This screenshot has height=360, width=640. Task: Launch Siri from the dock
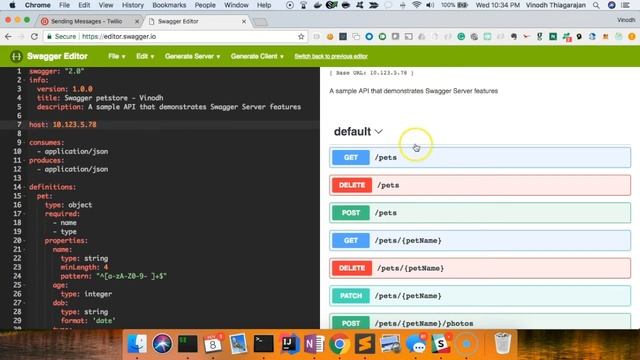pyautogui.click(x=162, y=344)
